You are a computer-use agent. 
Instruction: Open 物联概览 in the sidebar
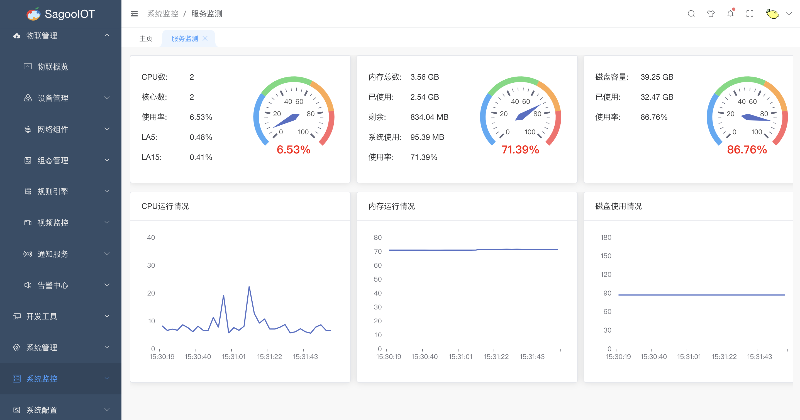(x=61, y=66)
